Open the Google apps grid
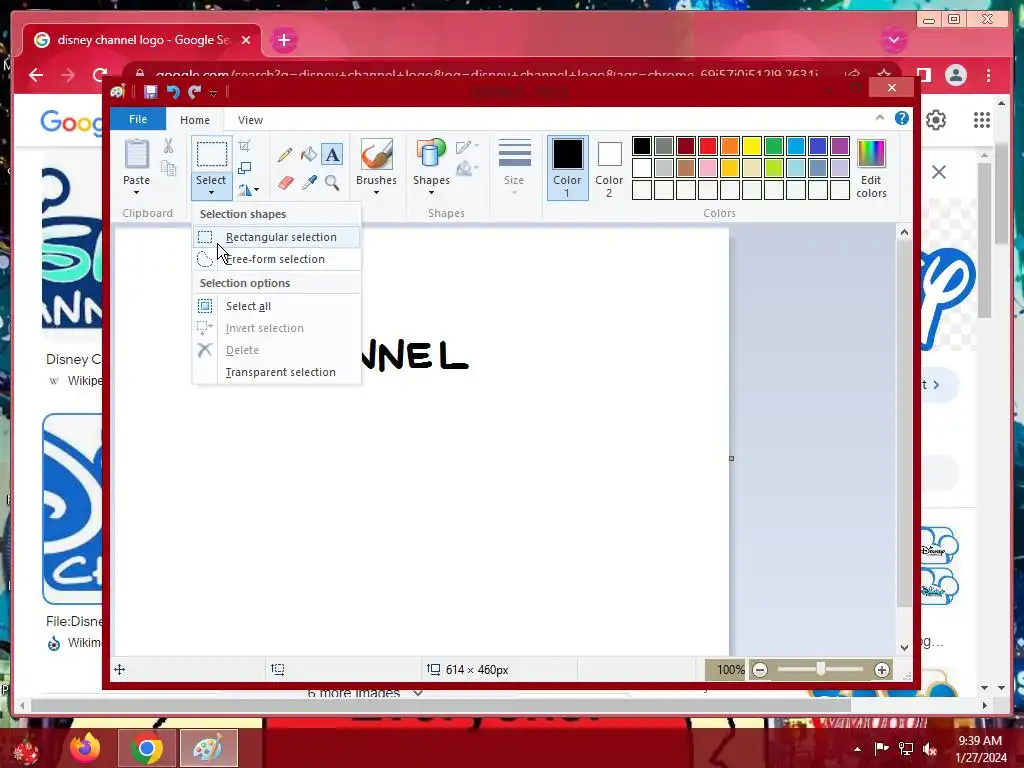1024x768 pixels. click(982, 120)
